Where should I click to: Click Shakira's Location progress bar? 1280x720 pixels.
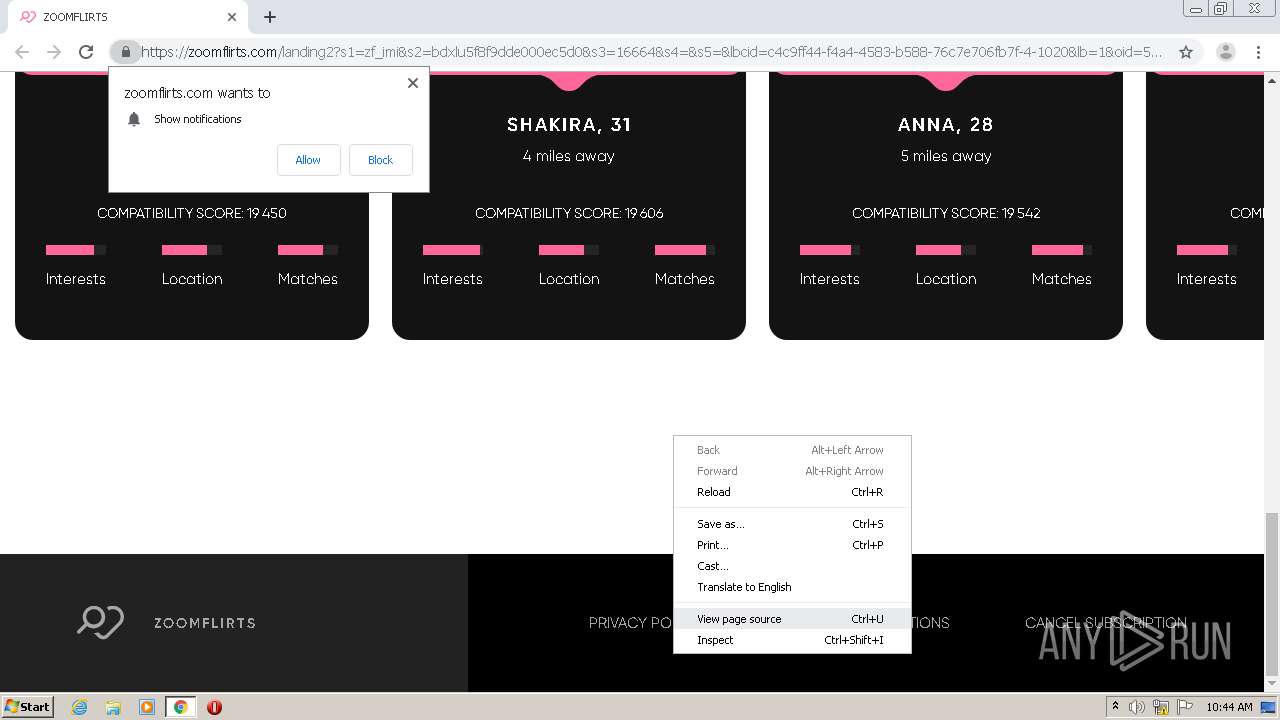tap(569, 250)
